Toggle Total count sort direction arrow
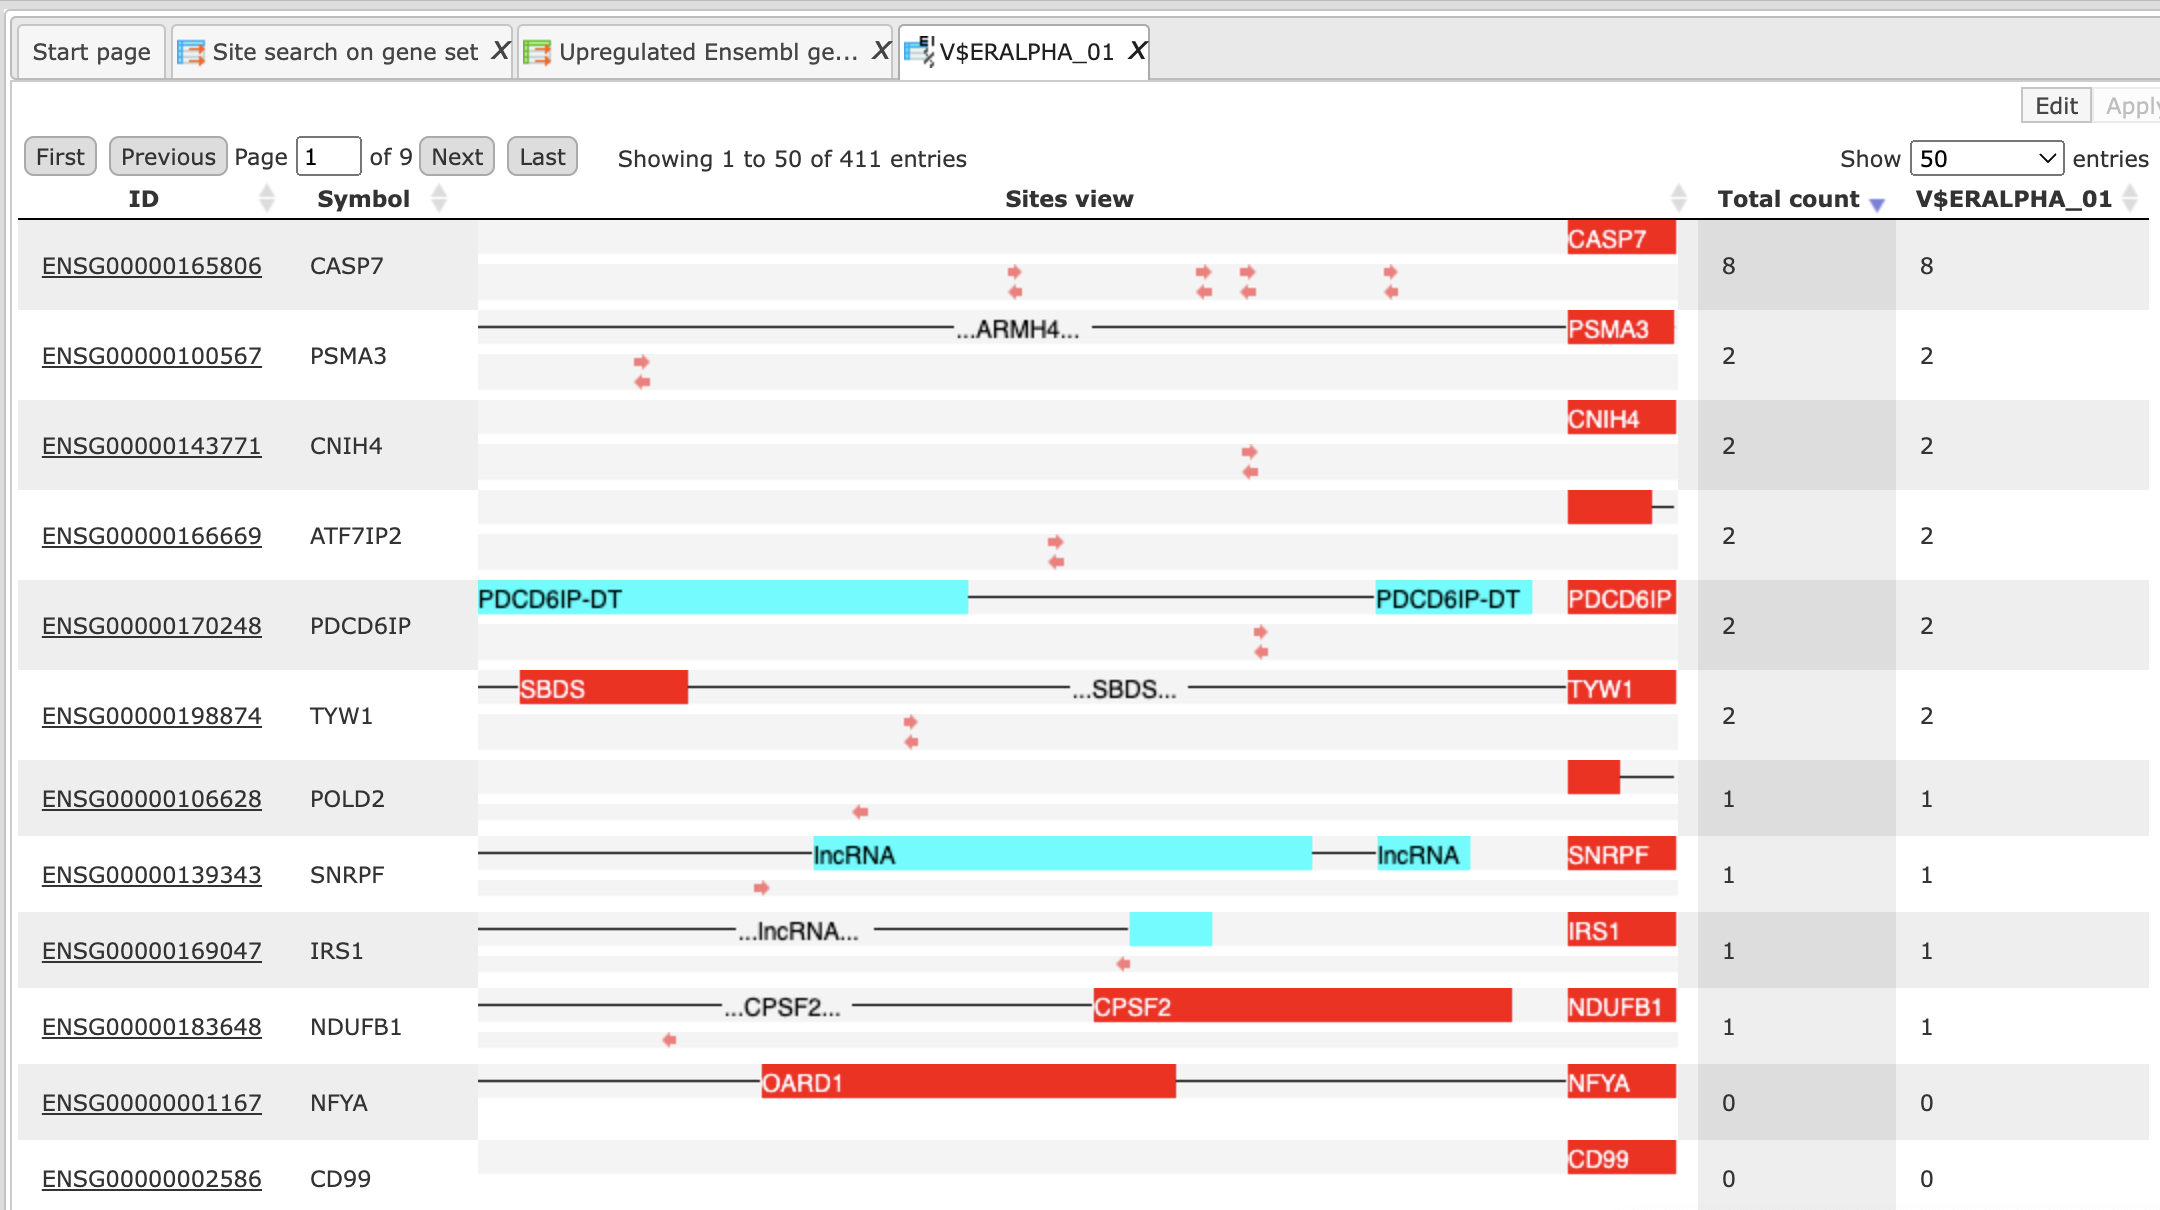 coord(1877,204)
